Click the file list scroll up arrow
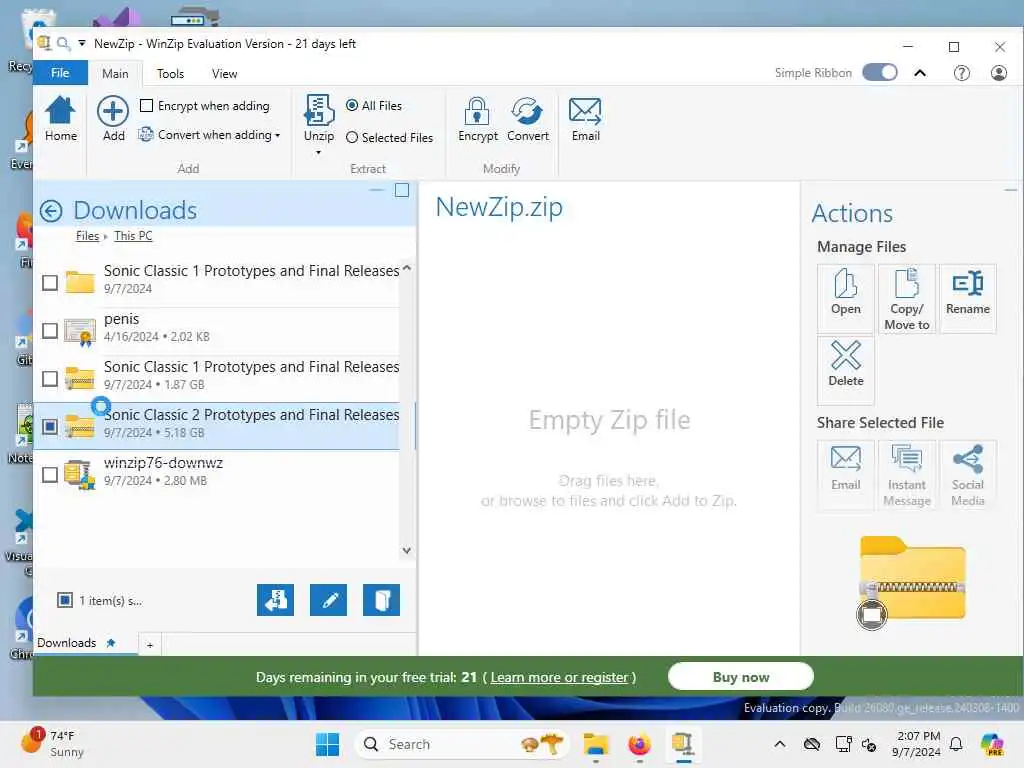 [407, 268]
